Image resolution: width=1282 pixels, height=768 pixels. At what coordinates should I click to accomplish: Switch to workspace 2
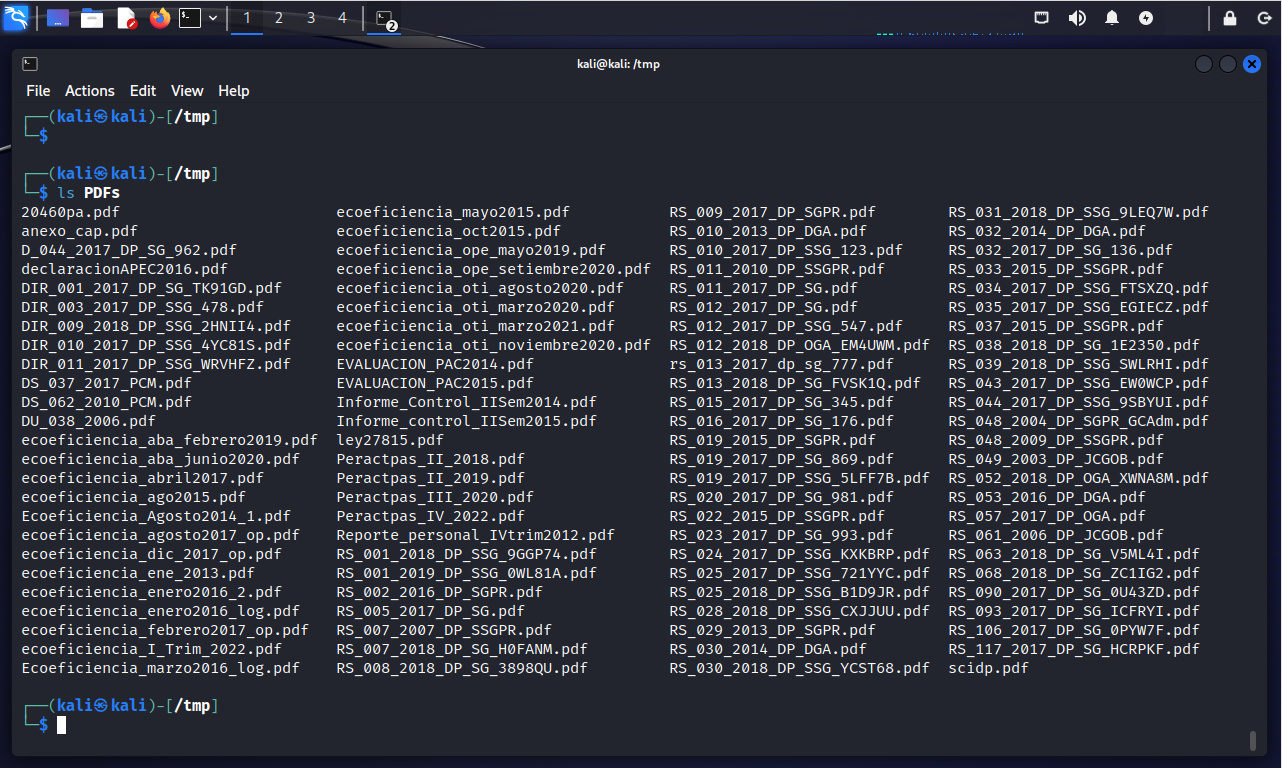pyautogui.click(x=279, y=18)
